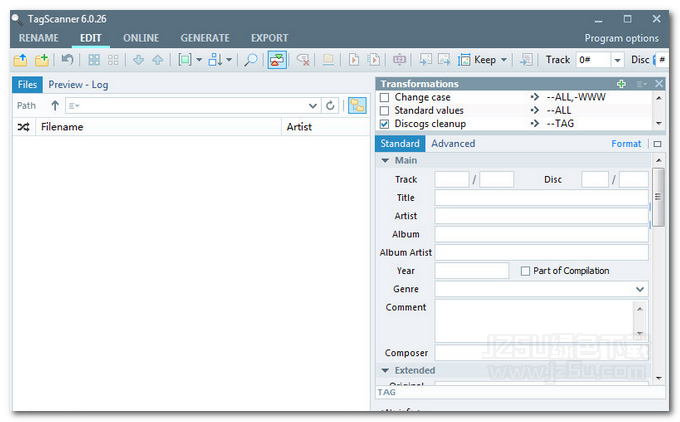
Task: Click the Format link
Action: point(626,144)
